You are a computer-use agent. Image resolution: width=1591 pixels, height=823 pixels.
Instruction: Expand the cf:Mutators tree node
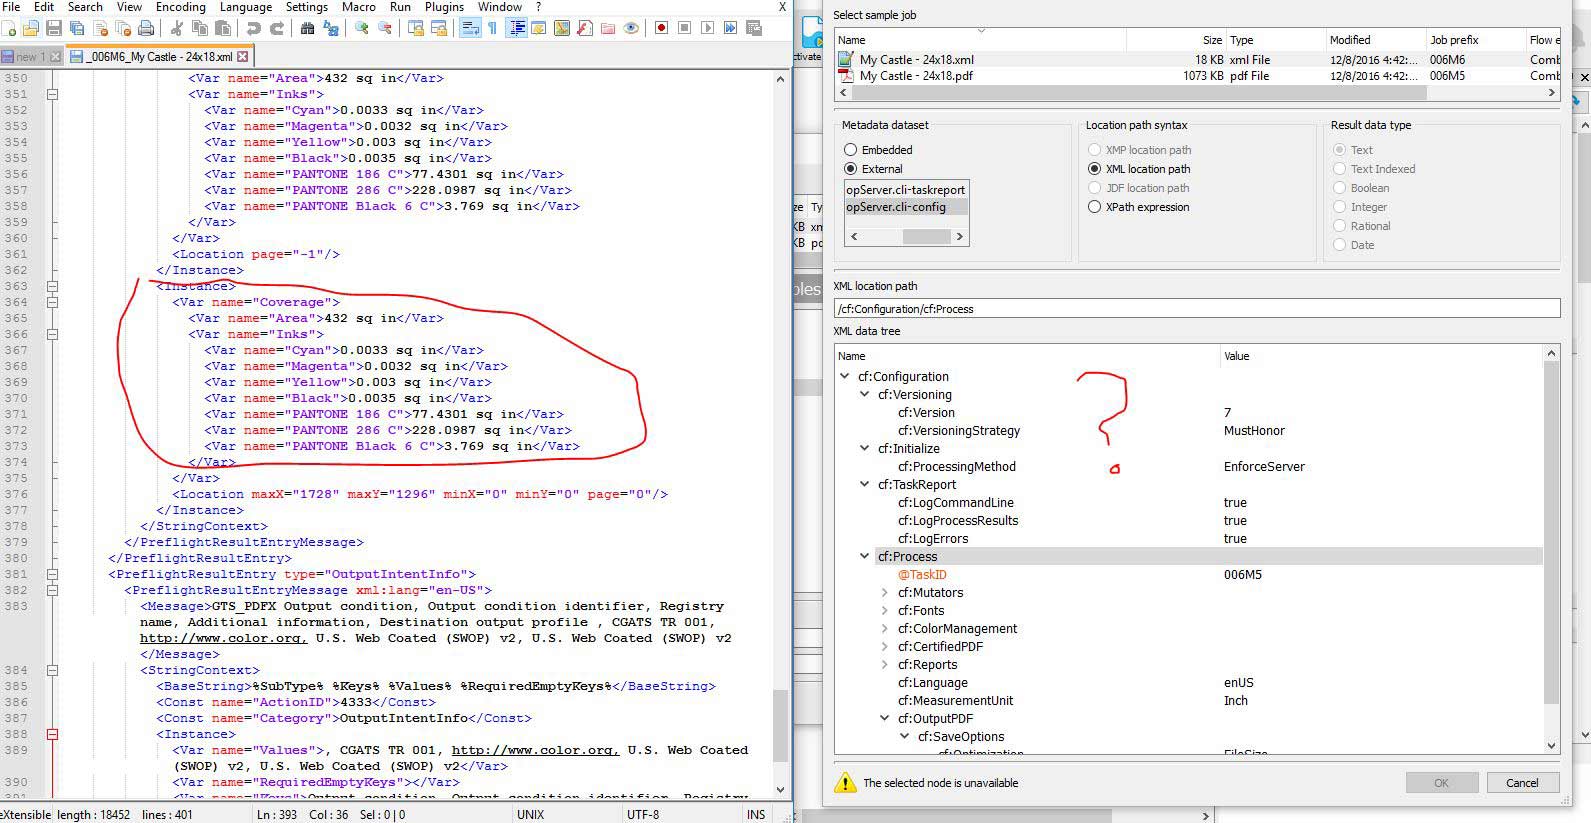point(885,593)
